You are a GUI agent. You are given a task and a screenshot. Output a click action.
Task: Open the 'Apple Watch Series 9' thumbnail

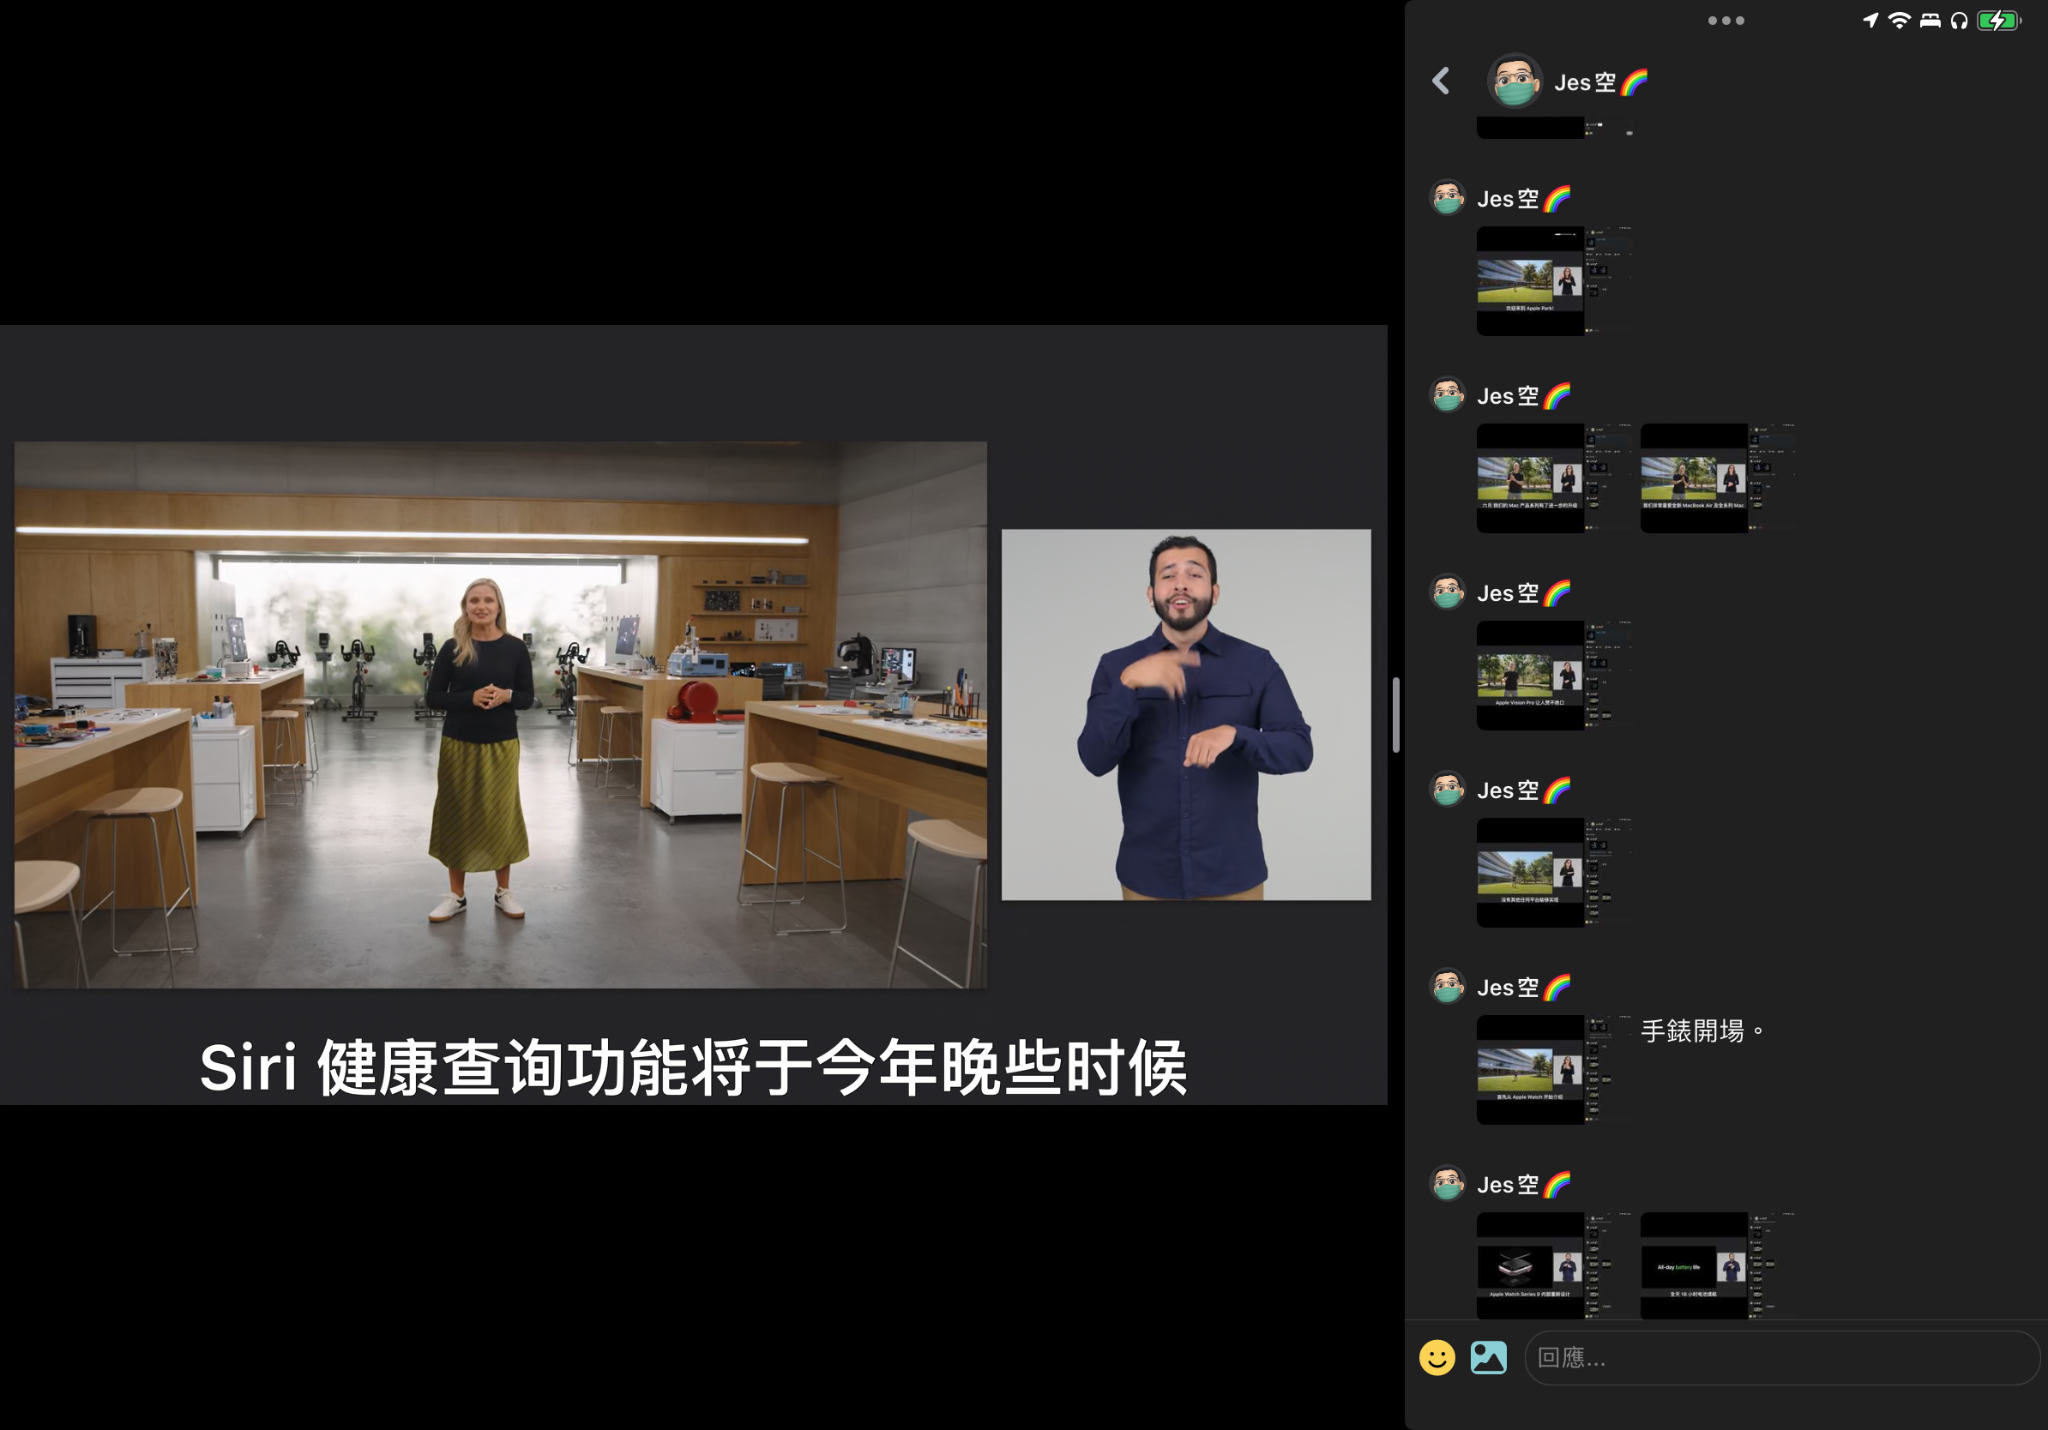(x=1555, y=1266)
